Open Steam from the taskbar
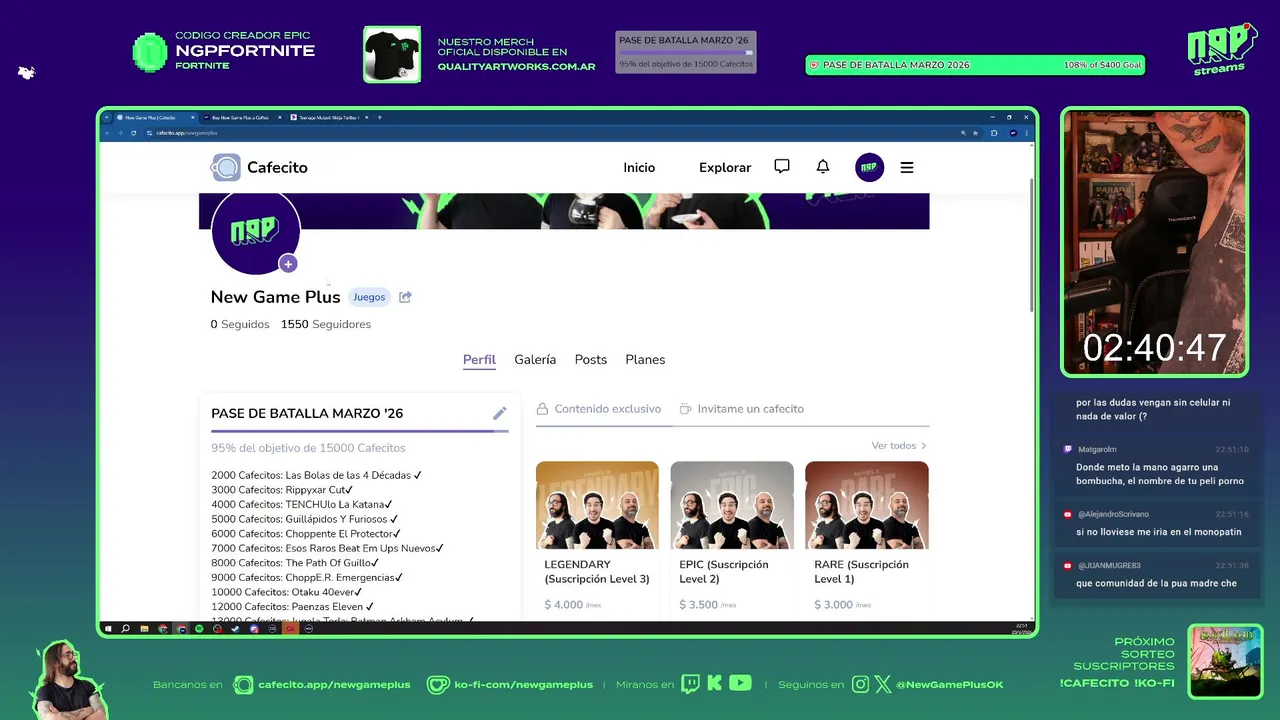This screenshot has height=720, width=1280. click(235, 629)
